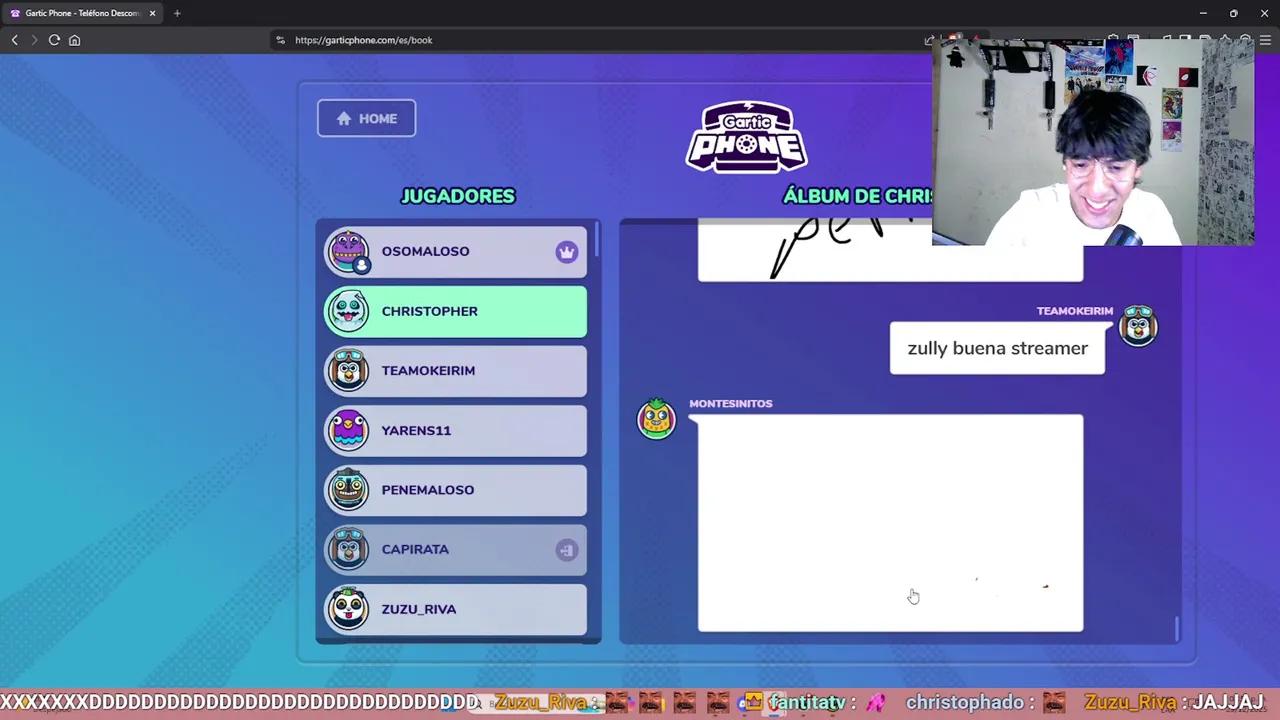The width and height of the screenshot is (1280, 720).
Task: Select player TEAMOKEIRIM in the list
Action: 455,371
